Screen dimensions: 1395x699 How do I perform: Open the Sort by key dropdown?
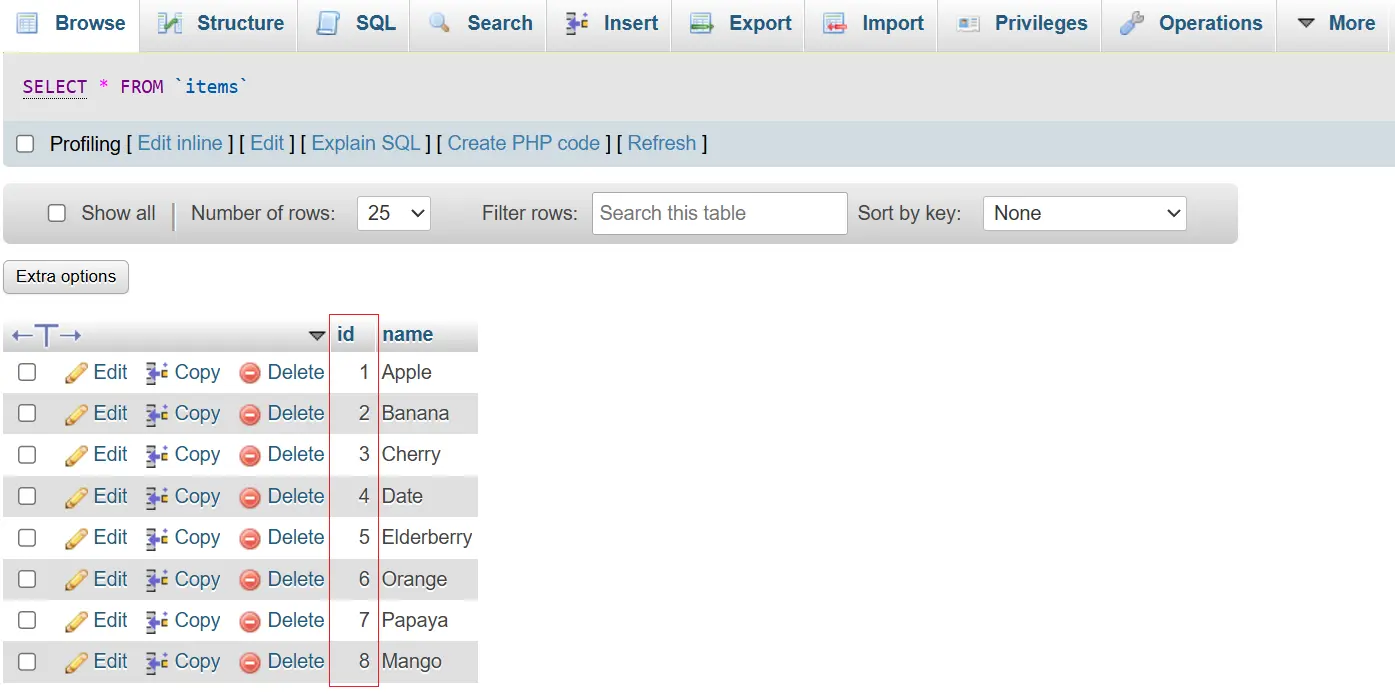point(1085,213)
